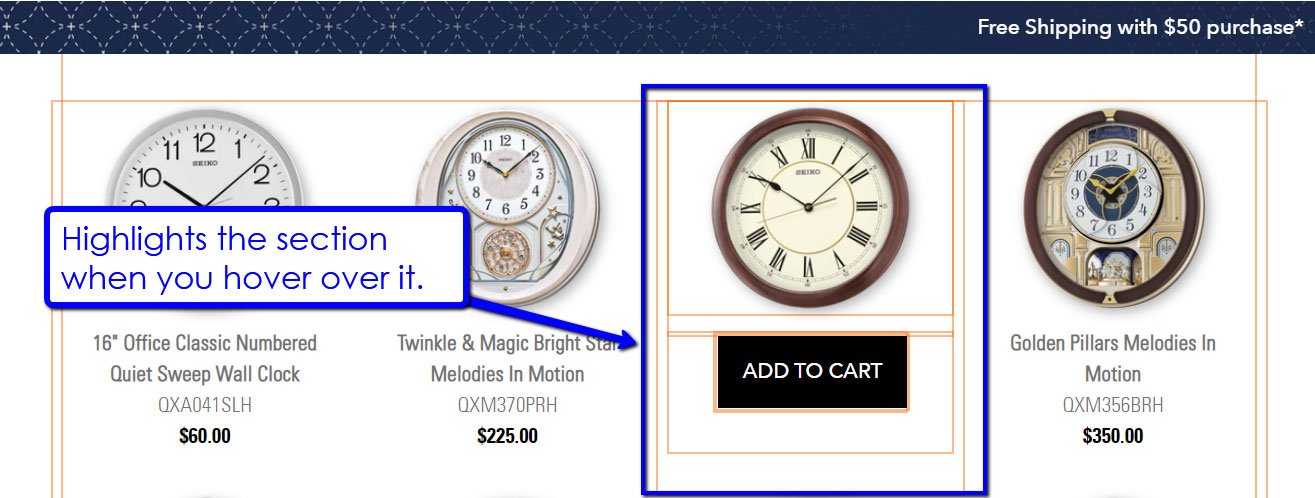This screenshot has width=1315, height=498.
Task: Click the blue arrow pointing to ADD TO CART
Action: tap(550, 322)
